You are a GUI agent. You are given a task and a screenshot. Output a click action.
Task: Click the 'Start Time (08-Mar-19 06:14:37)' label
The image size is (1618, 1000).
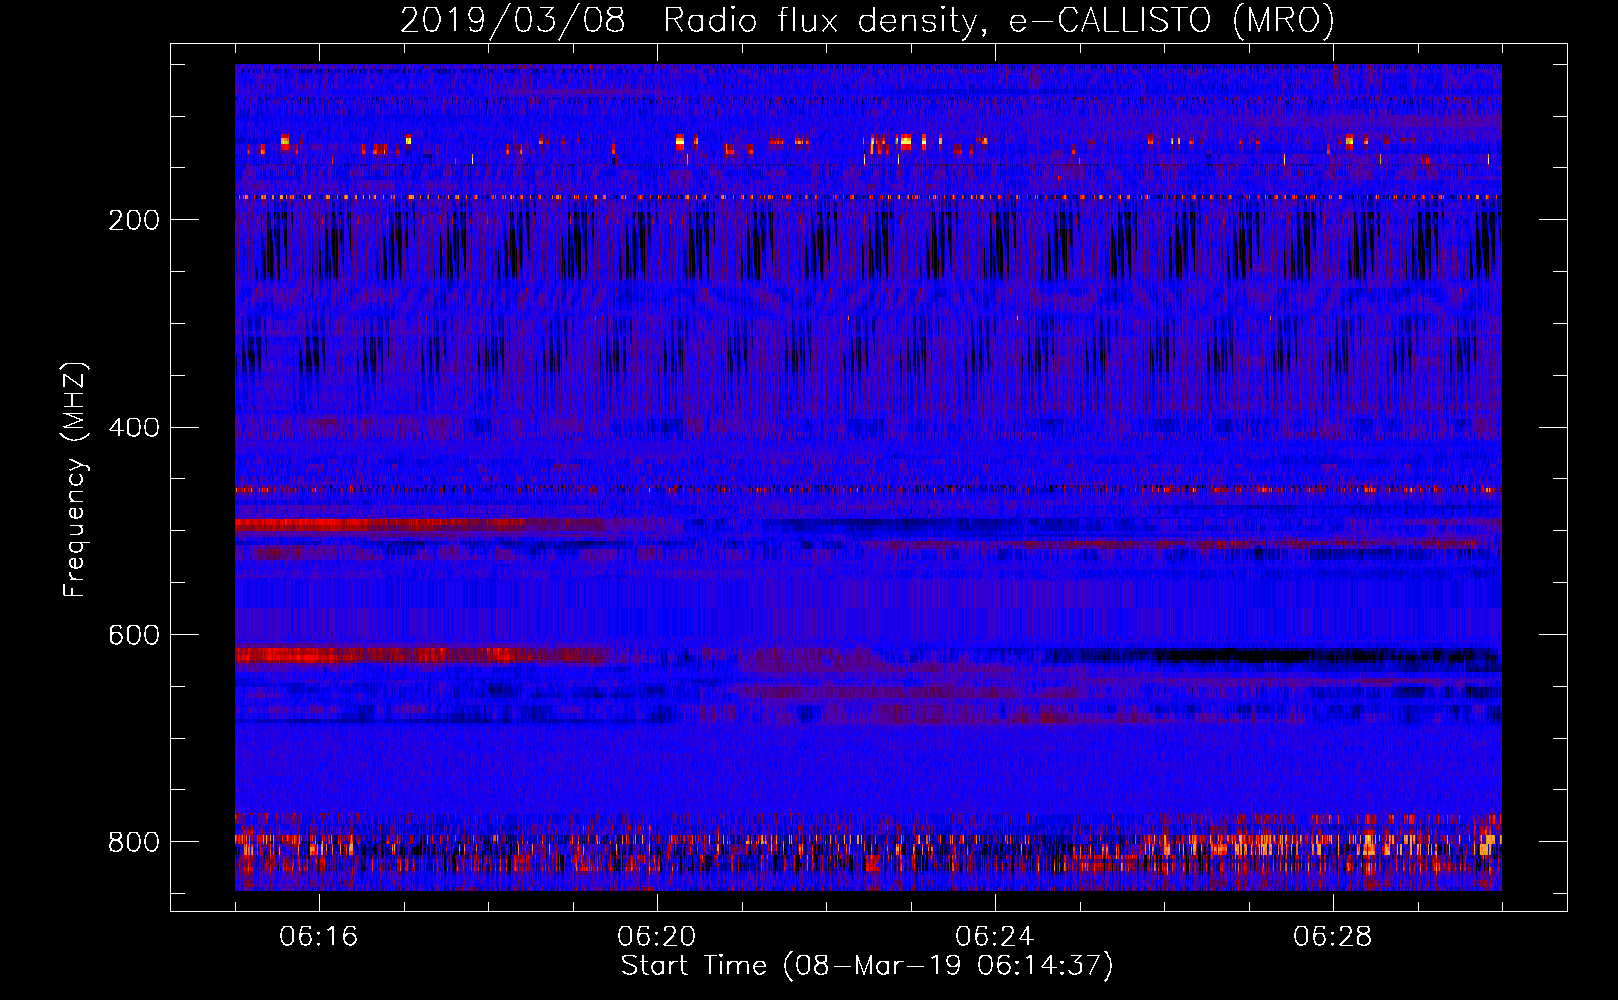867,966
